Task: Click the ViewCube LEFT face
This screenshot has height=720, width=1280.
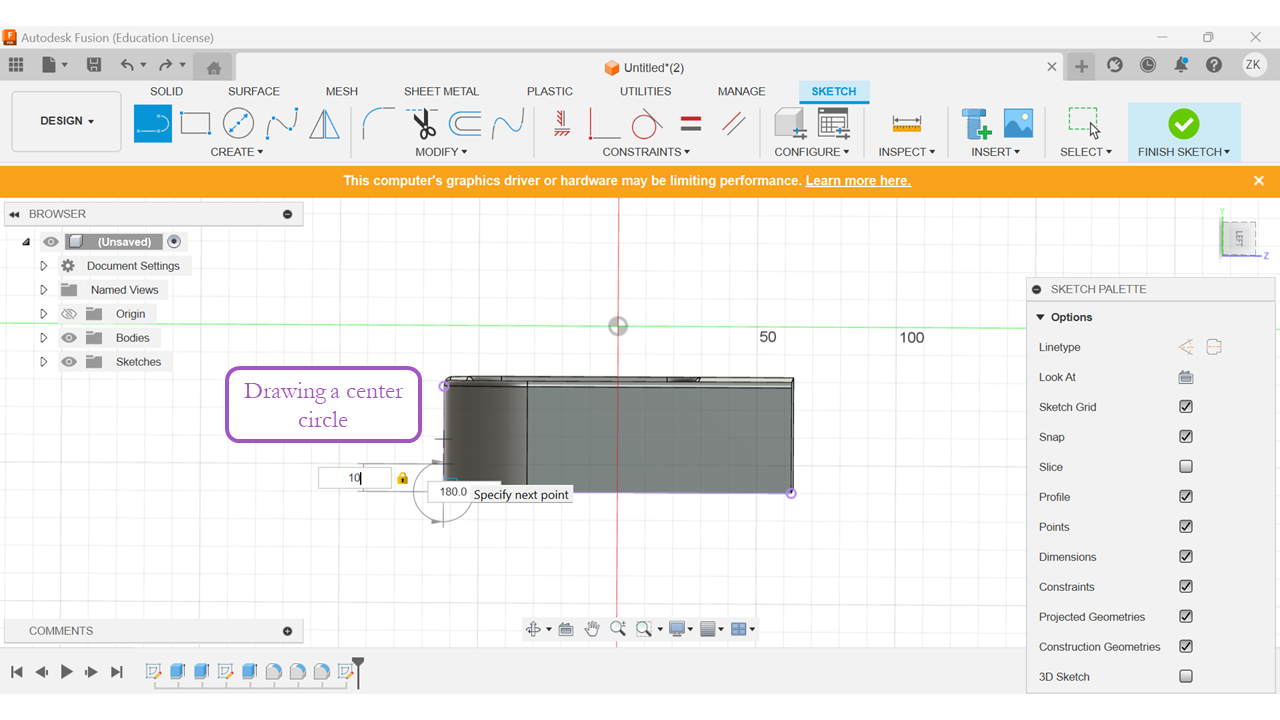Action: pos(1239,238)
